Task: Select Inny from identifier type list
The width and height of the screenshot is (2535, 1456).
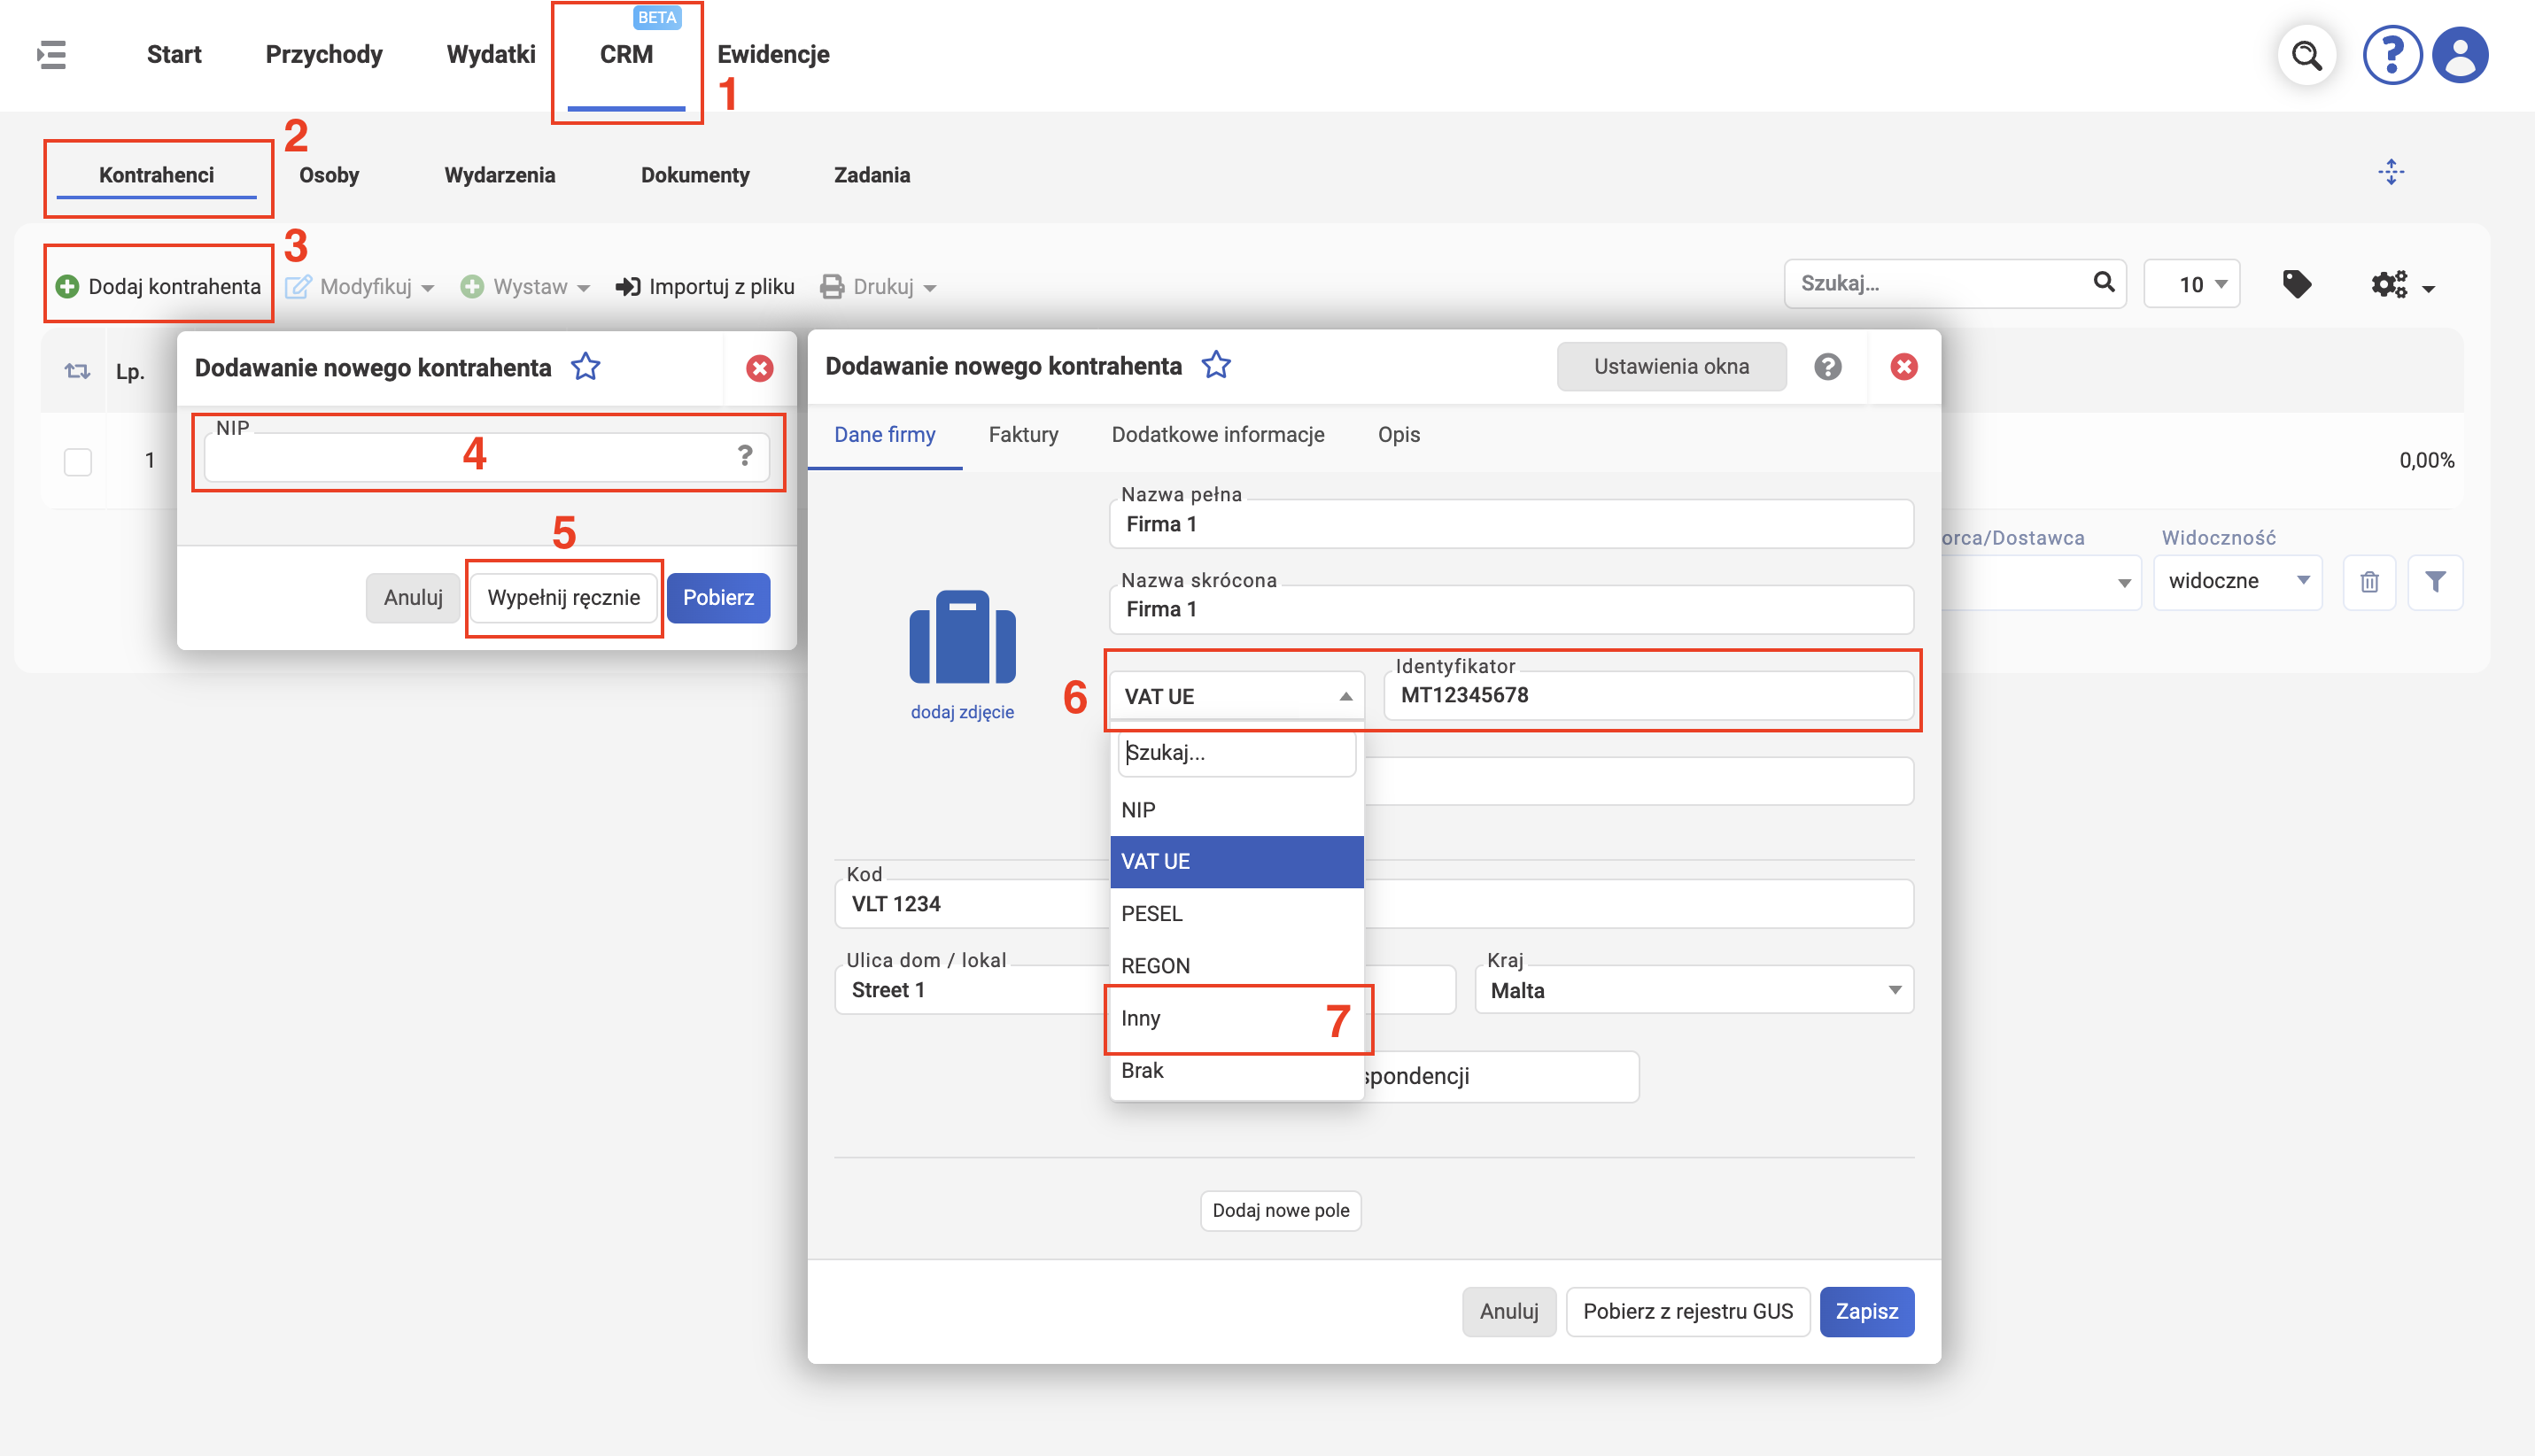Action: click(x=1236, y=1018)
